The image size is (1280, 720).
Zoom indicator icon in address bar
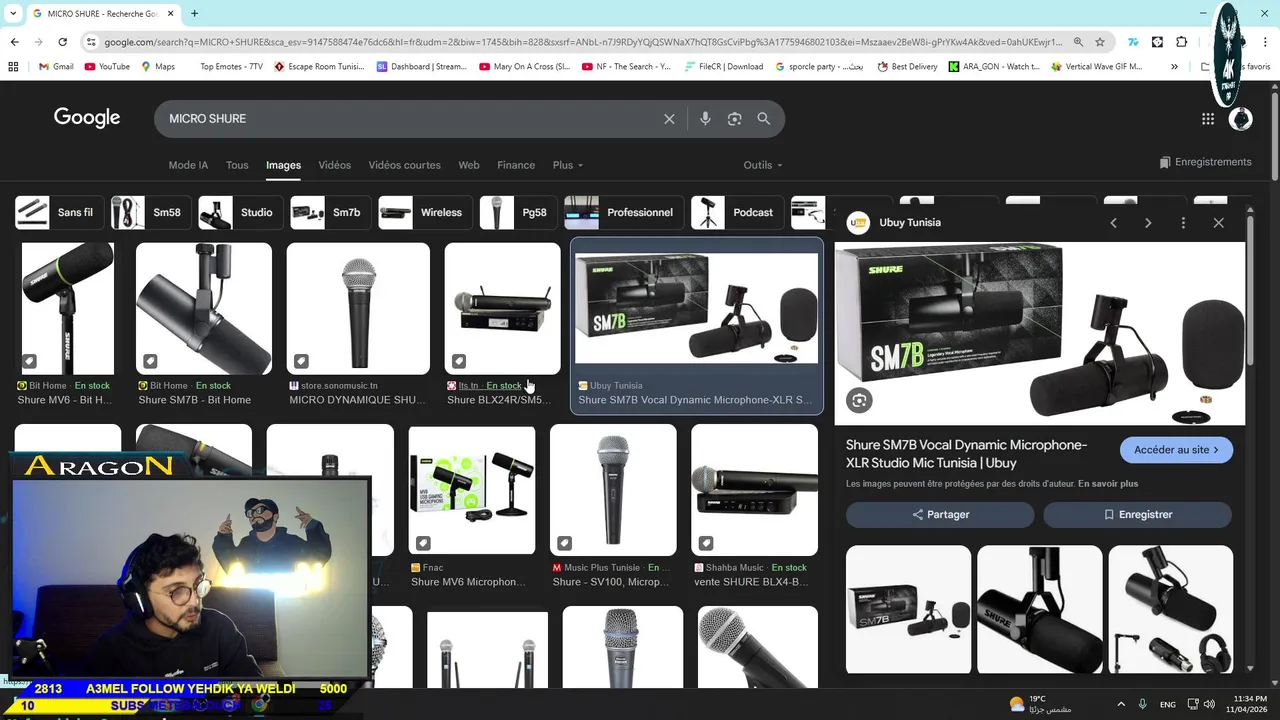(1078, 42)
